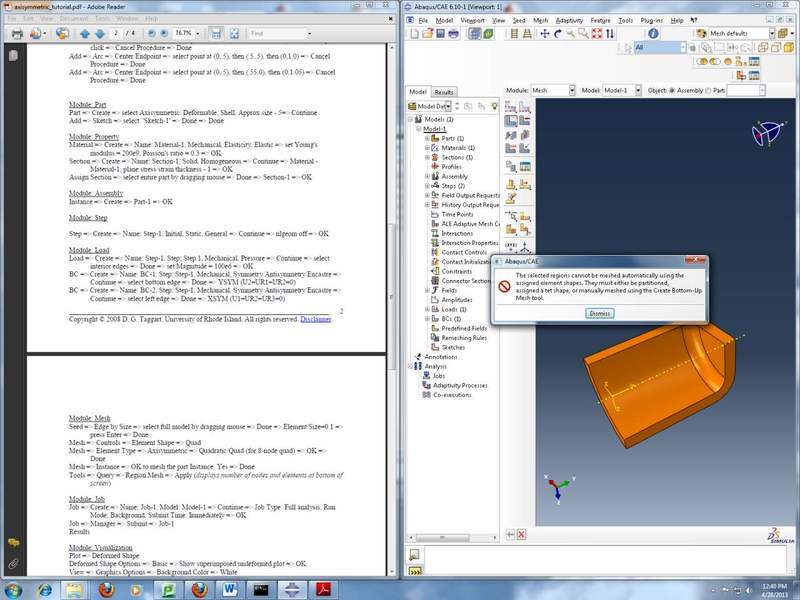Click the back arrow icon below viewport
The image size is (800, 600).
tap(510, 534)
